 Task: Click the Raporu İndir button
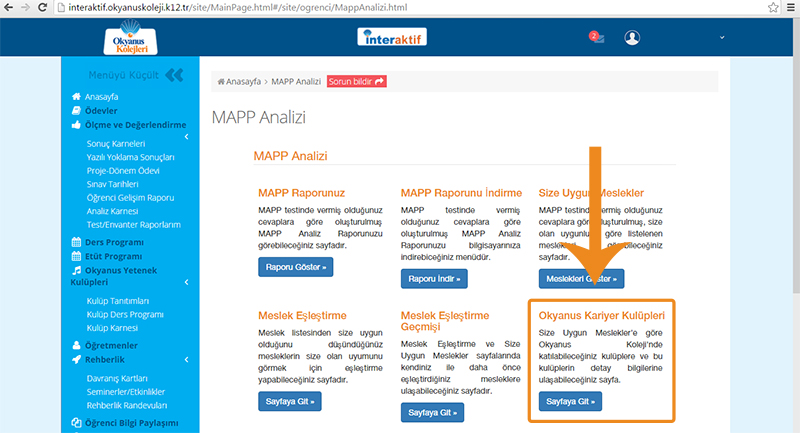pyautogui.click(x=434, y=279)
